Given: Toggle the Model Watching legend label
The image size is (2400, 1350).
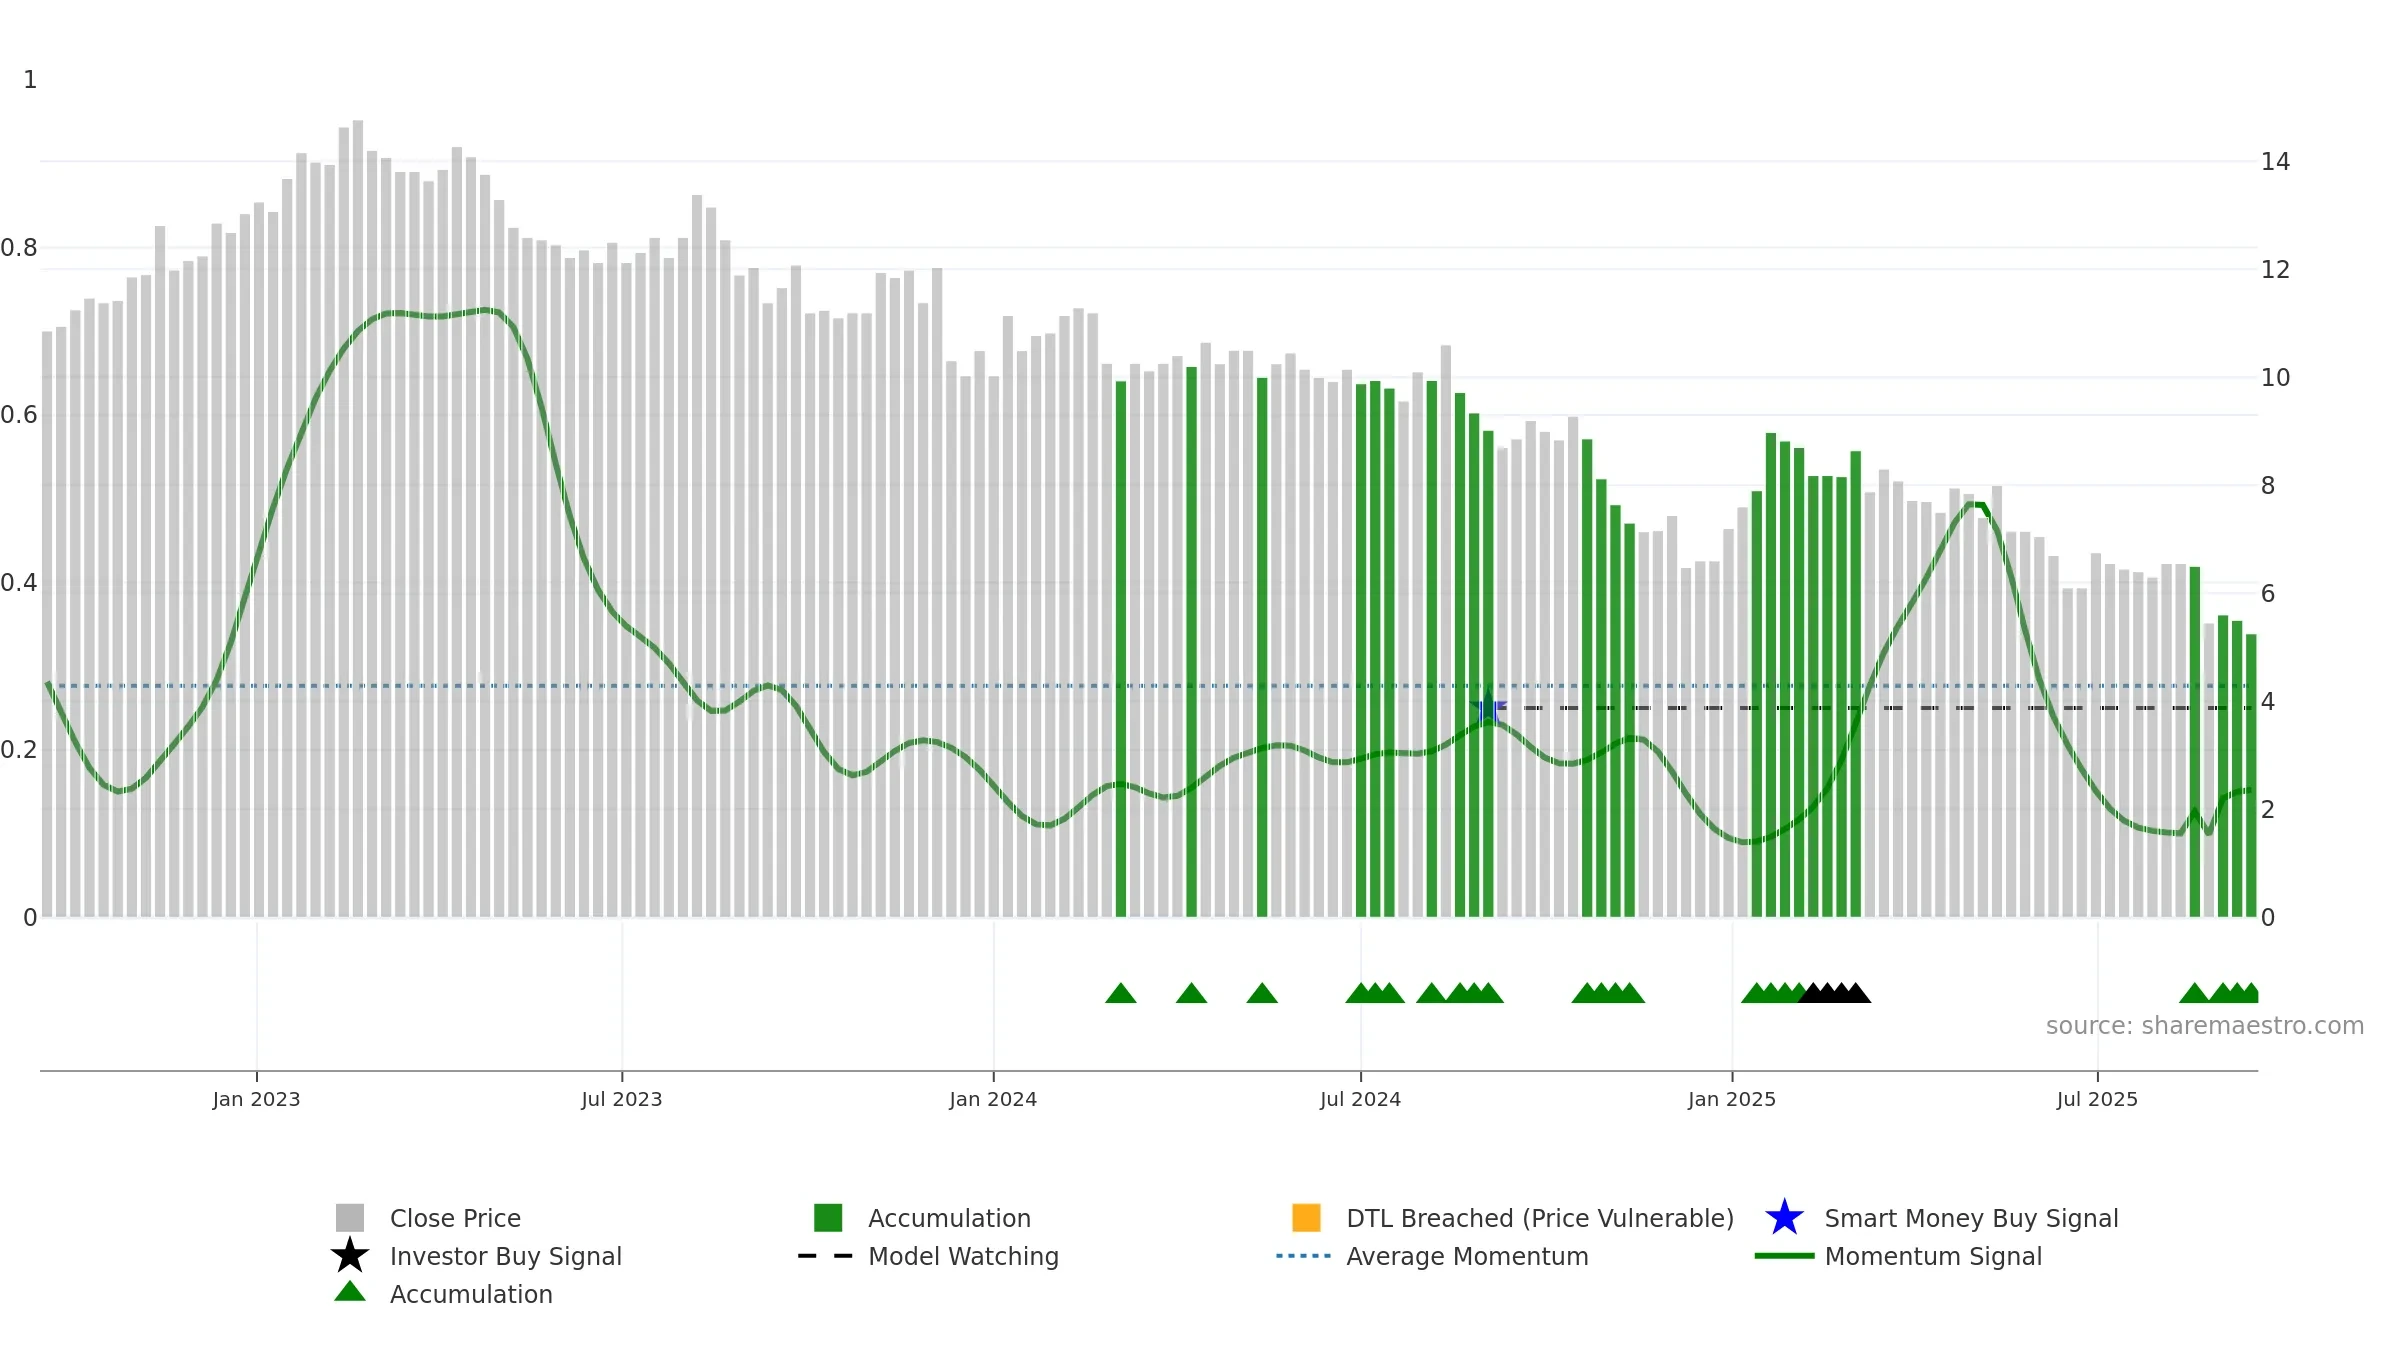Looking at the screenshot, I should [x=963, y=1256].
